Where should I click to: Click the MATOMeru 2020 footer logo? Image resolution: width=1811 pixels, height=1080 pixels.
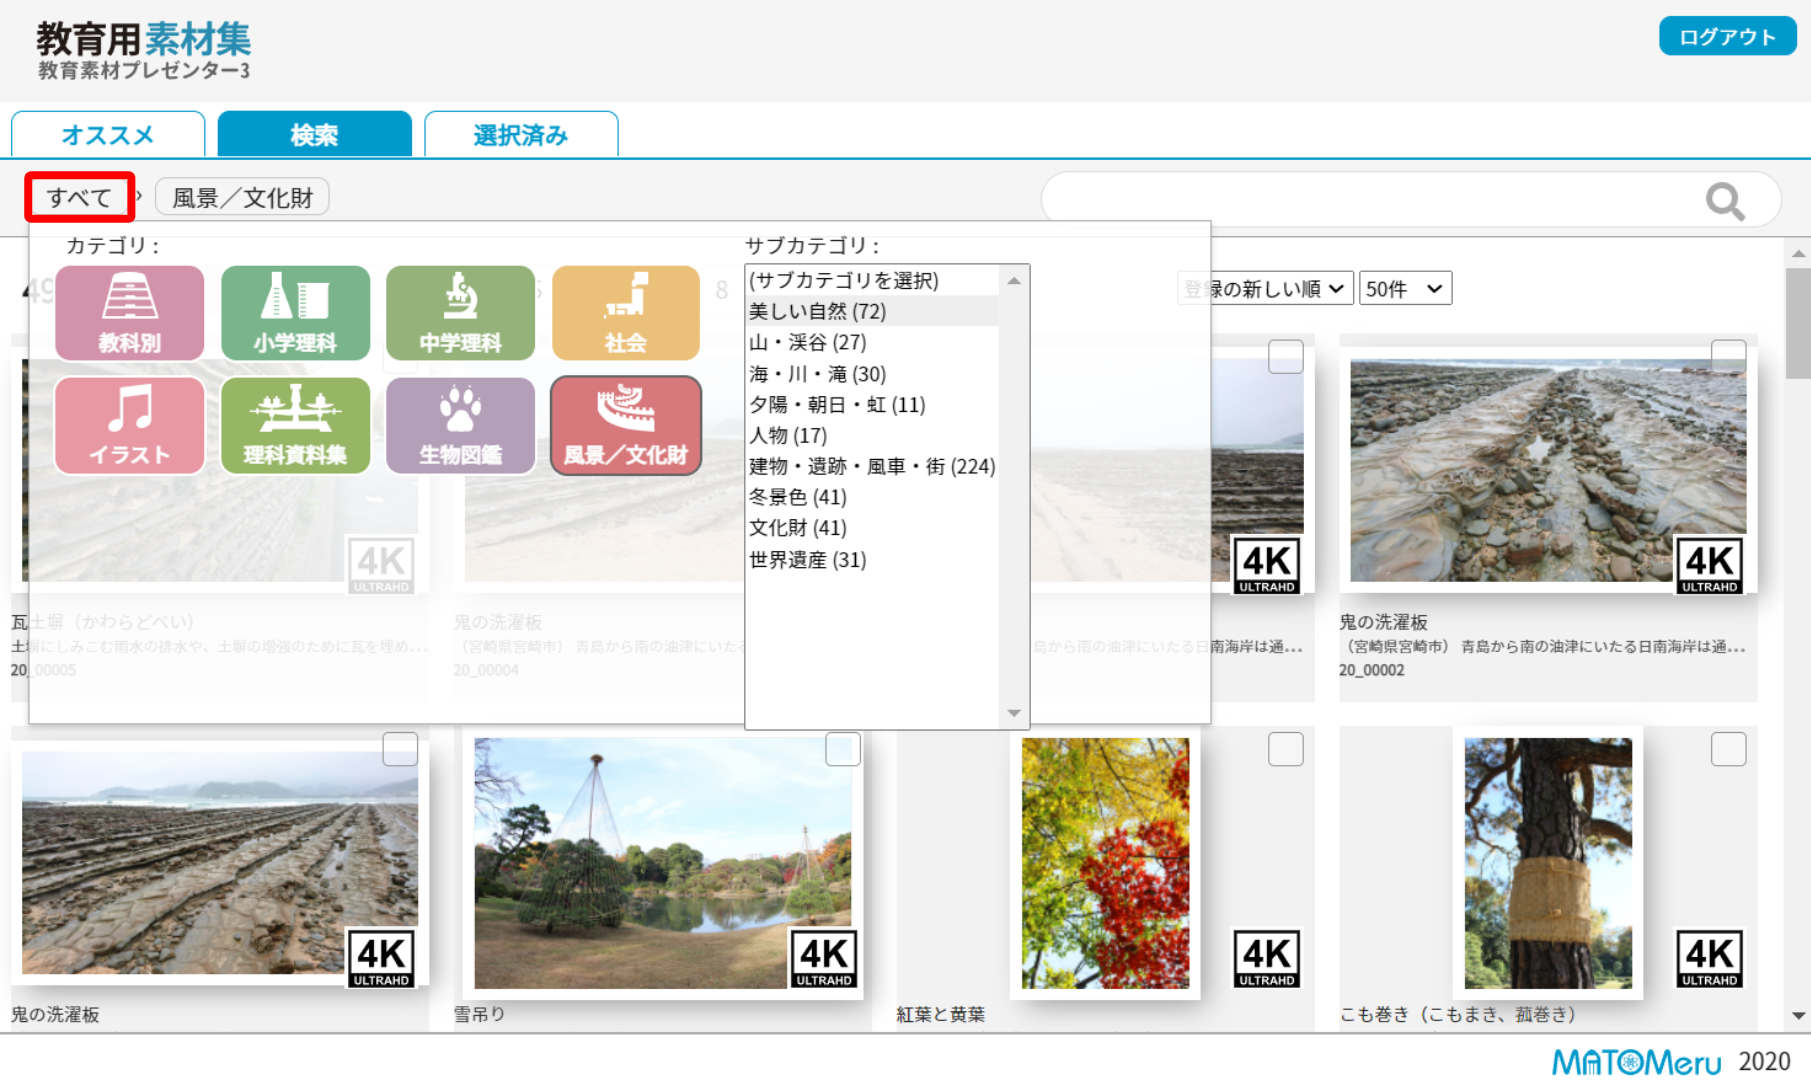tap(1670, 1061)
